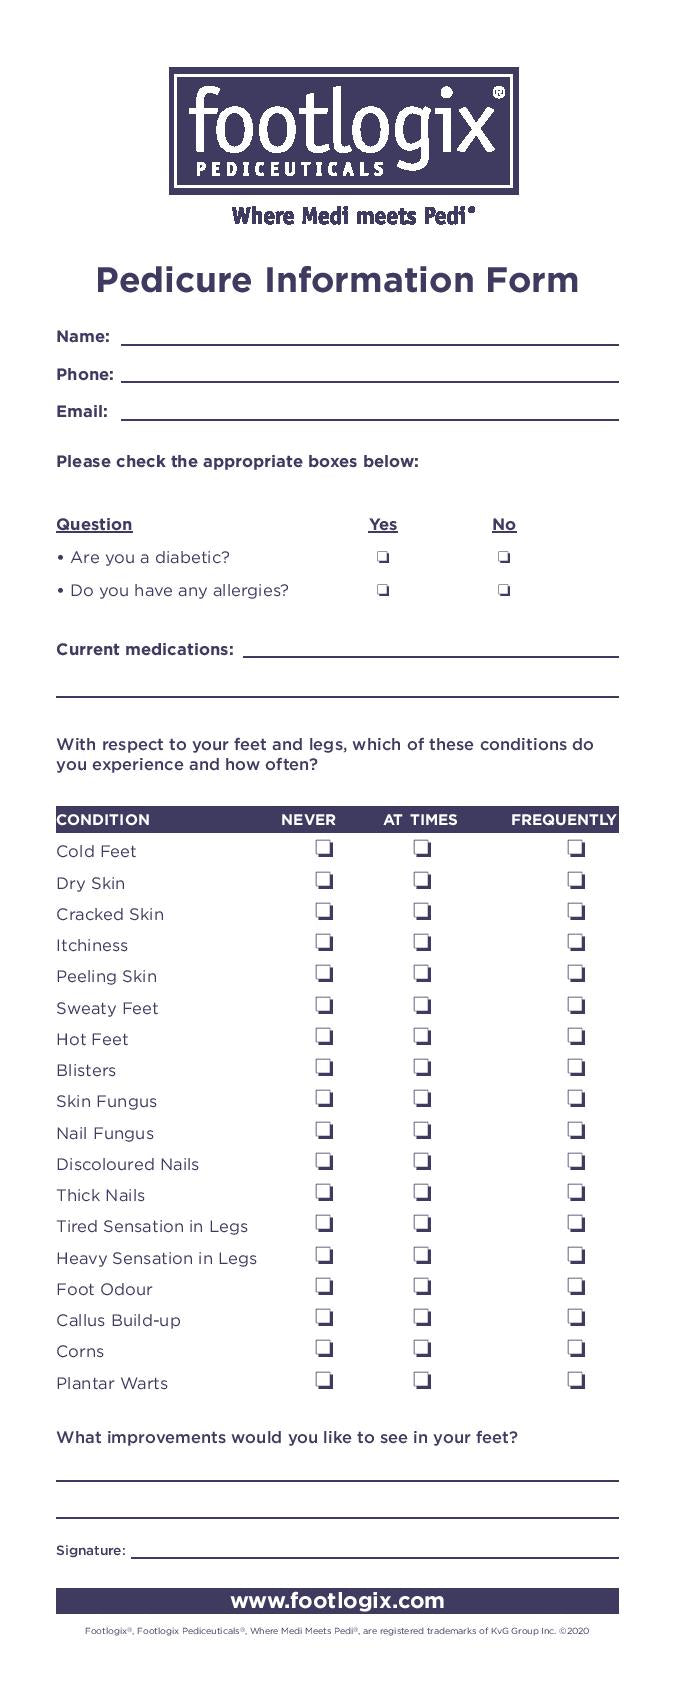Click the Signature line
The height and width of the screenshot is (1688, 675).
(374, 1550)
